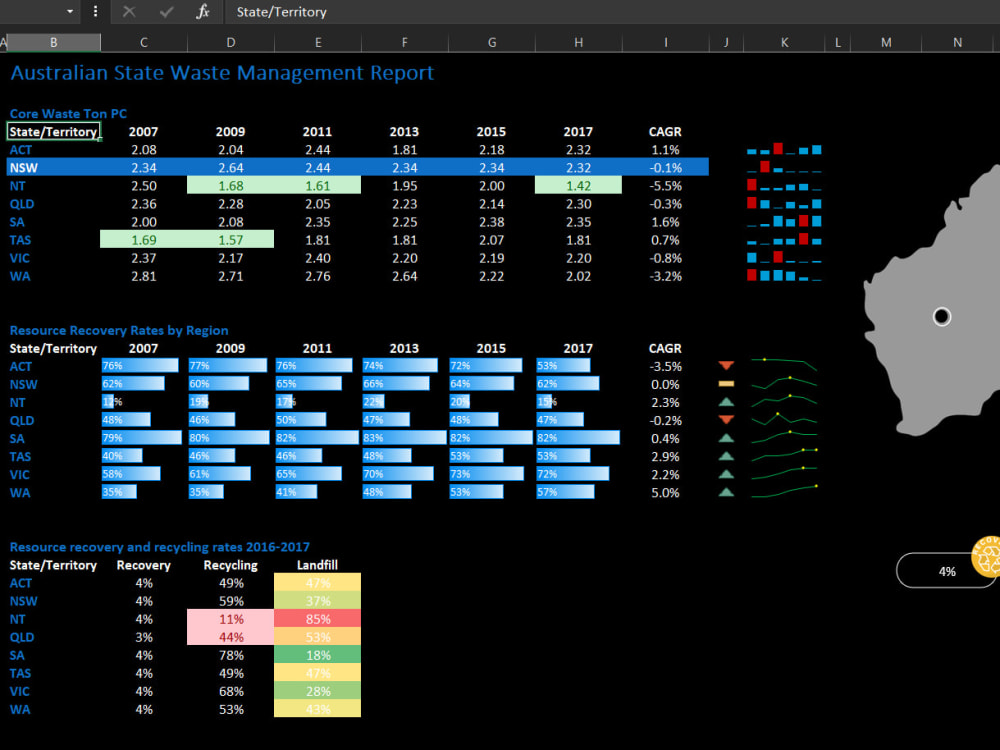
Task: Select the Recycling column header cell
Action: [230, 565]
